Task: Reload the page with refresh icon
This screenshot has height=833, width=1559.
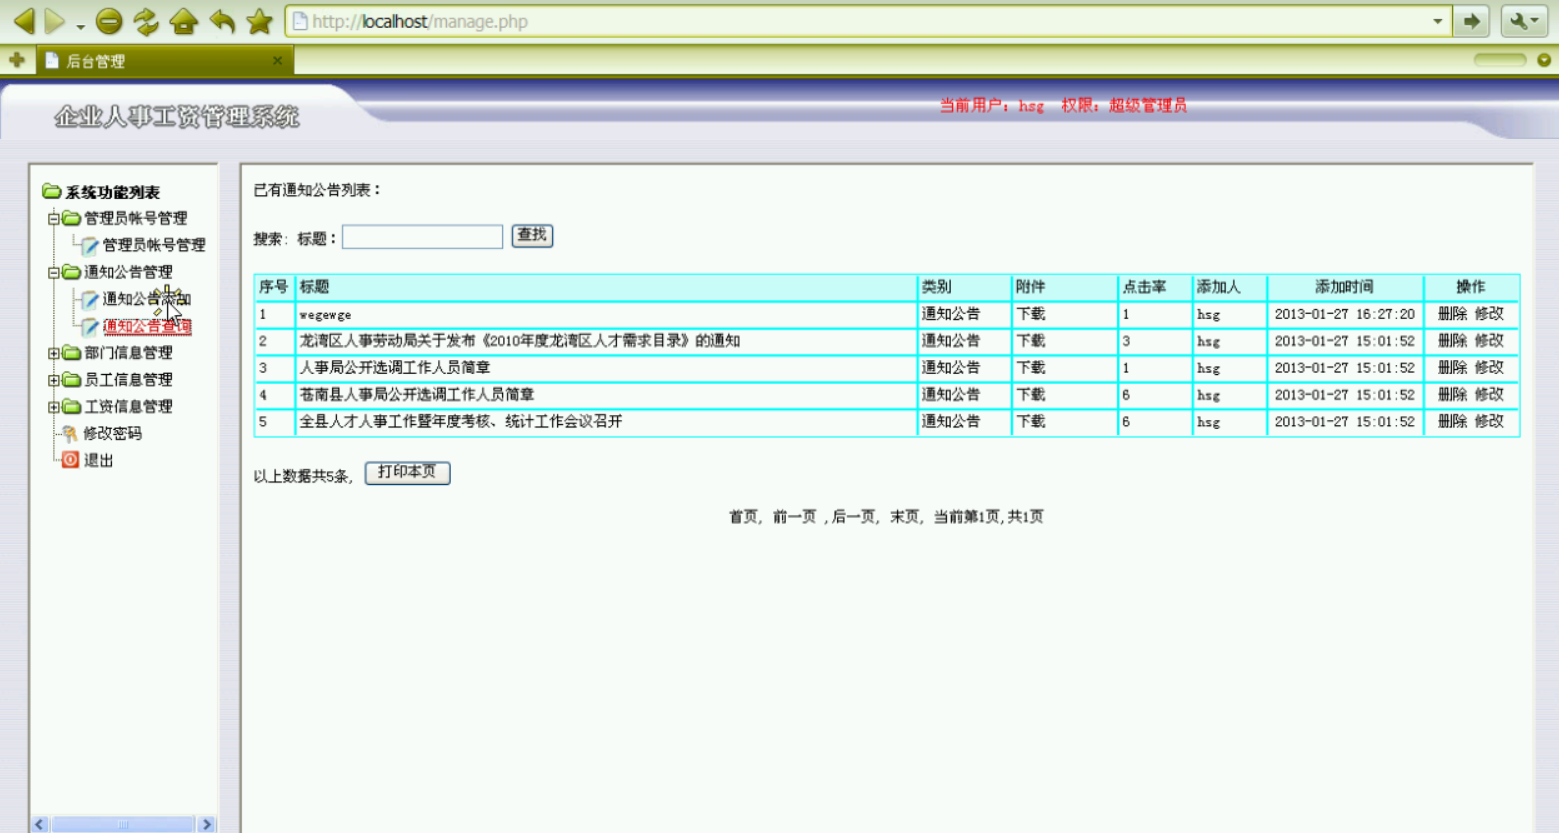Action: coord(146,21)
